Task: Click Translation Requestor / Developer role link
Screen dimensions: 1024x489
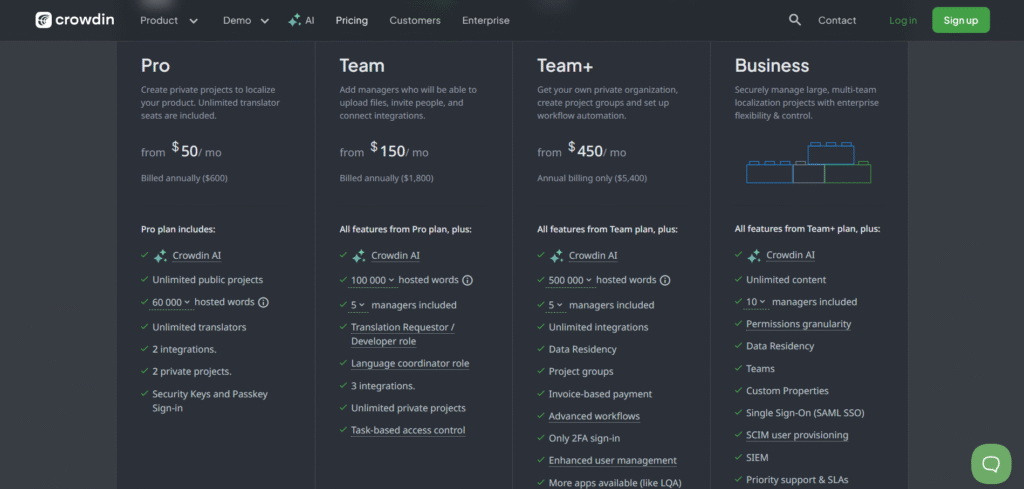Action: [403, 334]
